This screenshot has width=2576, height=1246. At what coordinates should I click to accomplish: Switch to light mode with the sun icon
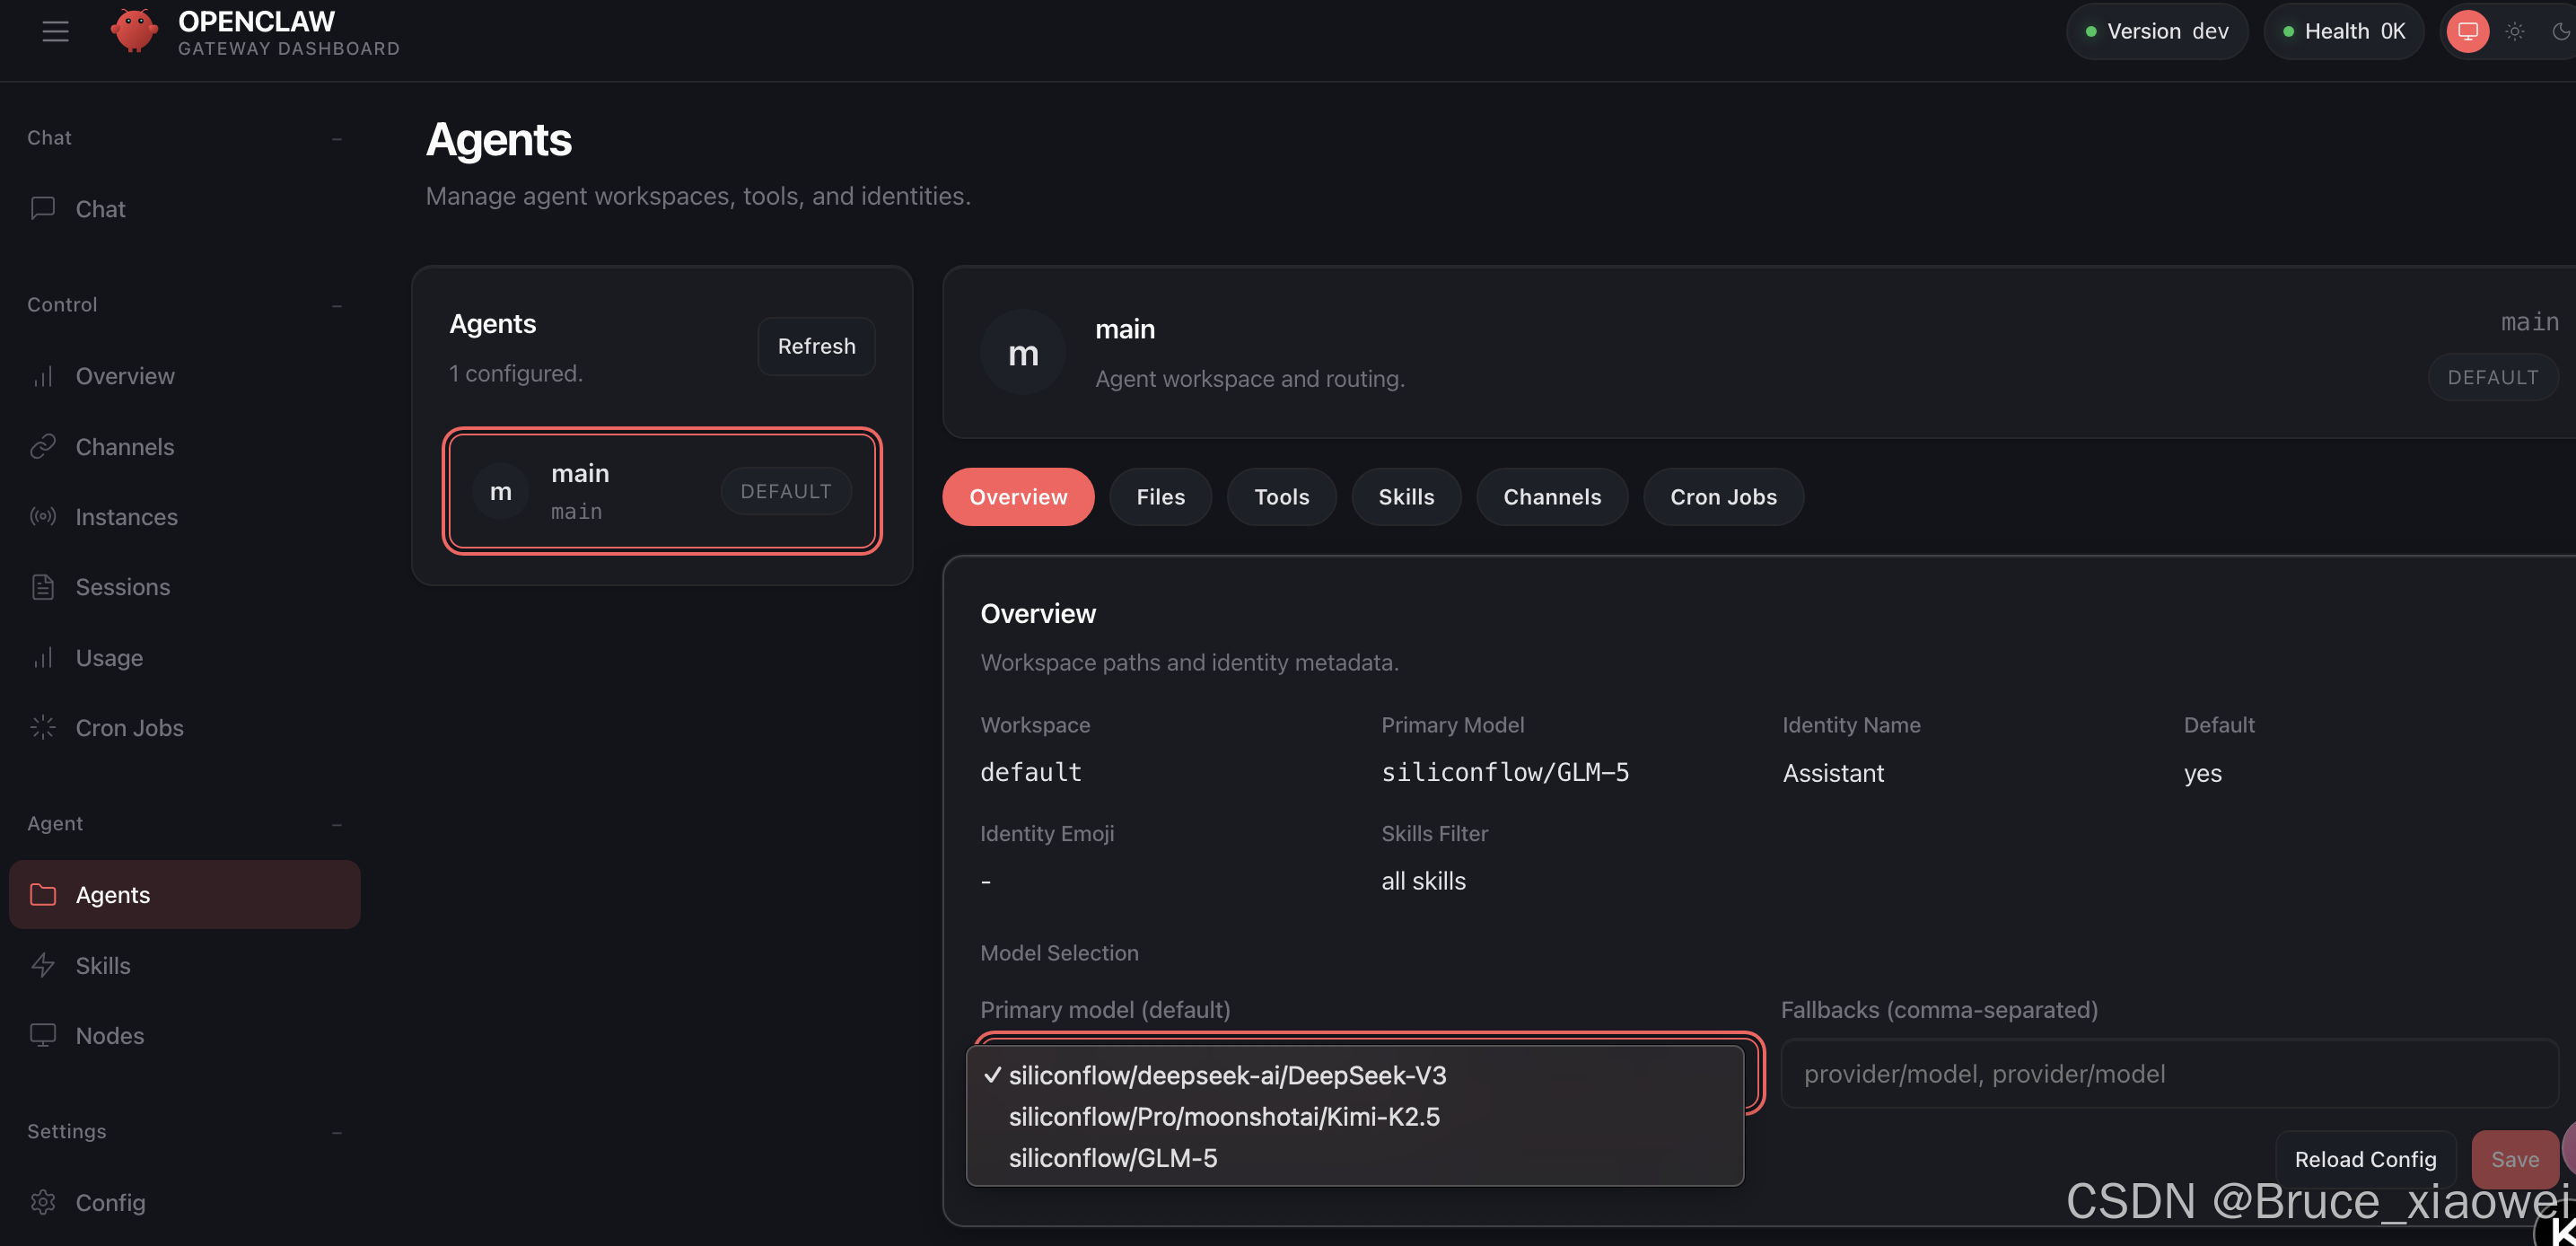(2517, 30)
